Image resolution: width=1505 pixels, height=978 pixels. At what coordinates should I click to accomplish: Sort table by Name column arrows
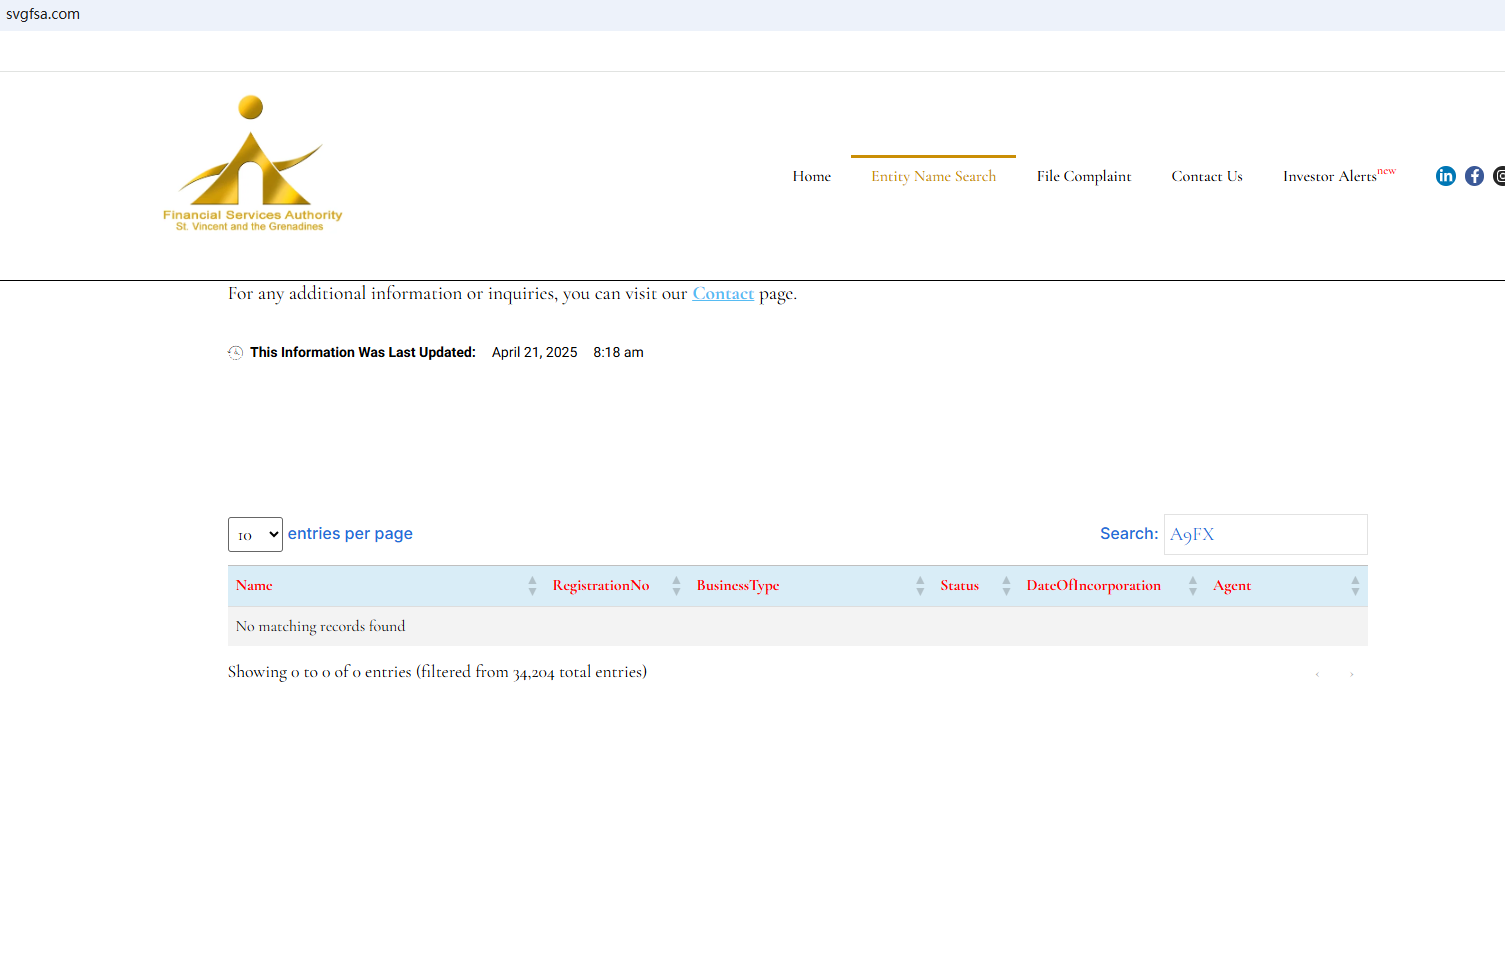coord(532,586)
